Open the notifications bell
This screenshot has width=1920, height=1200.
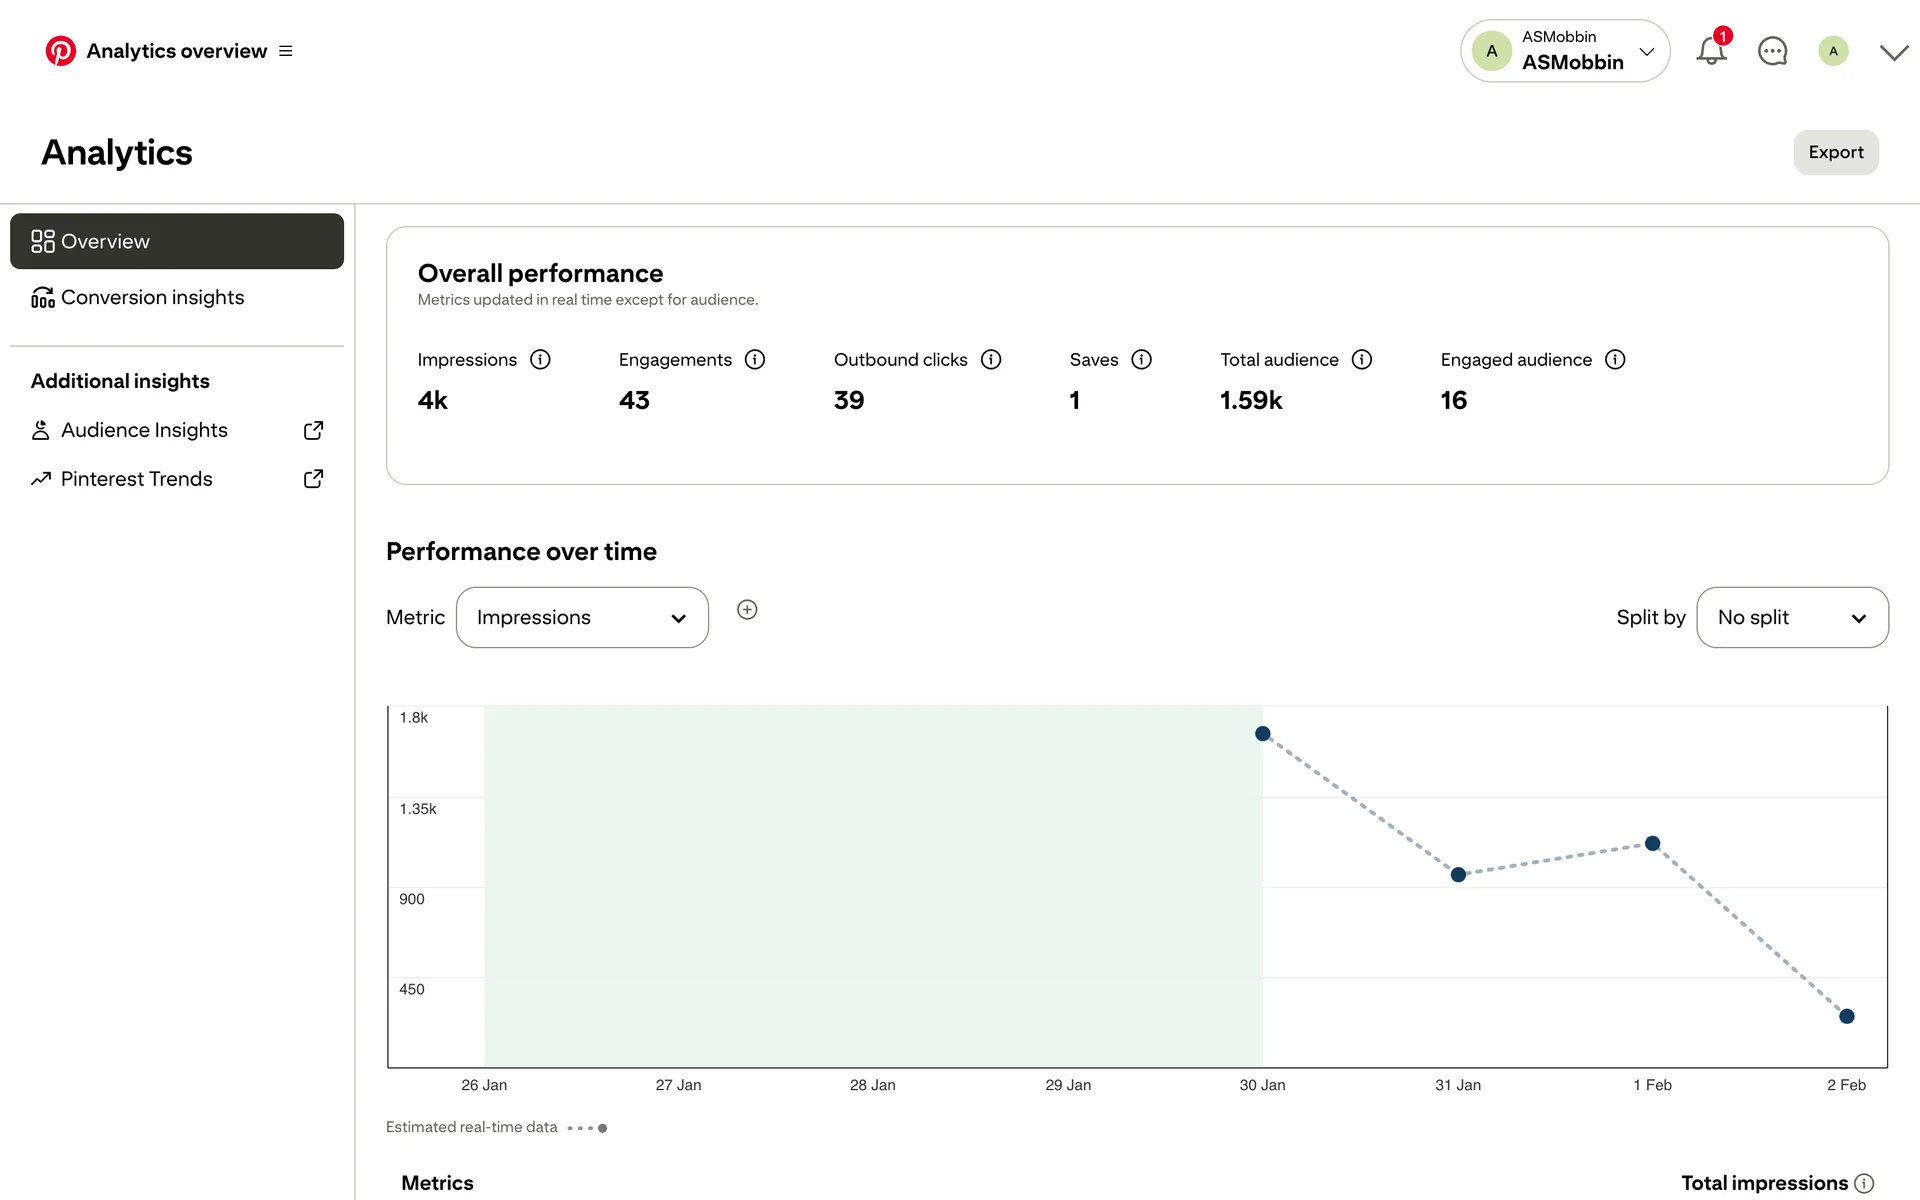pyautogui.click(x=1711, y=51)
